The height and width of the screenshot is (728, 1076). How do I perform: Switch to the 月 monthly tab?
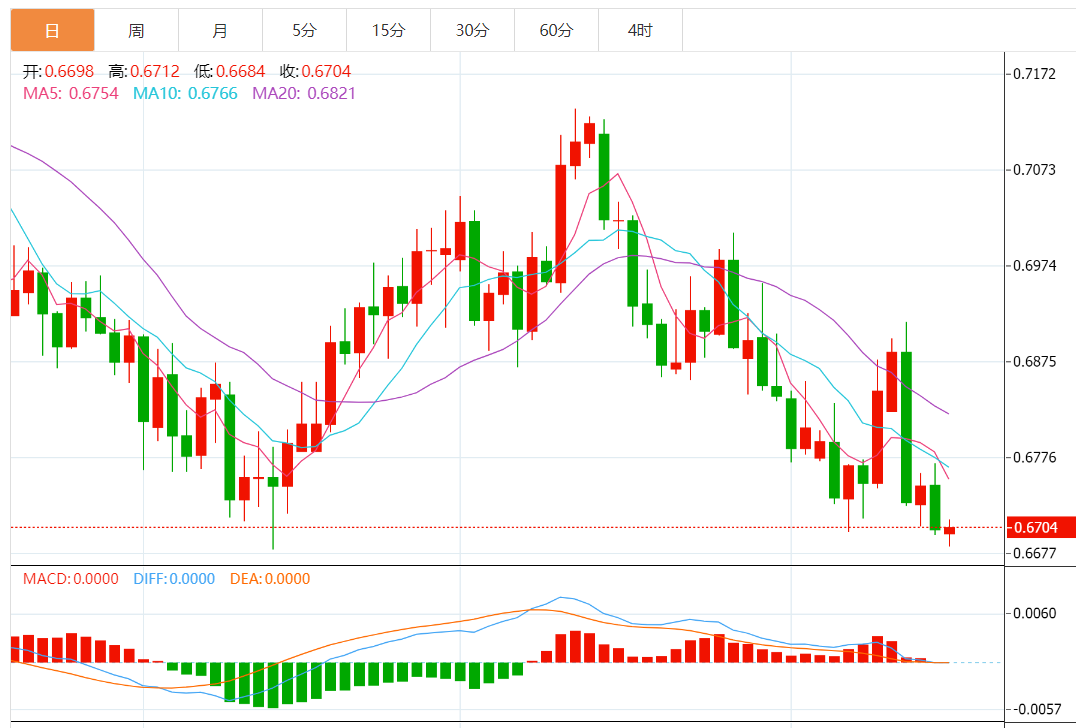click(220, 30)
